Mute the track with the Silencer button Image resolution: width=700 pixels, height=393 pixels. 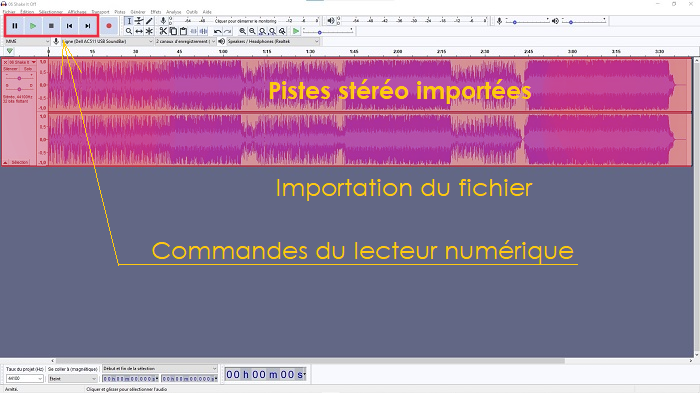11,69
